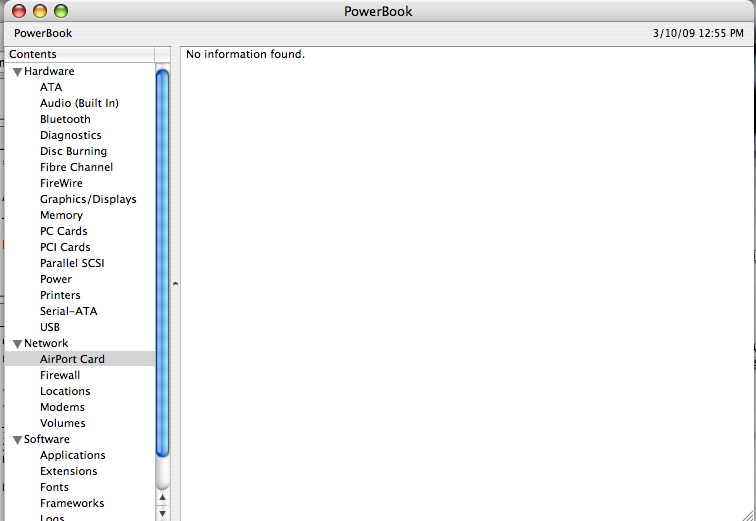Collapse the Network disclosure triangle
The width and height of the screenshot is (756, 521).
point(17,344)
